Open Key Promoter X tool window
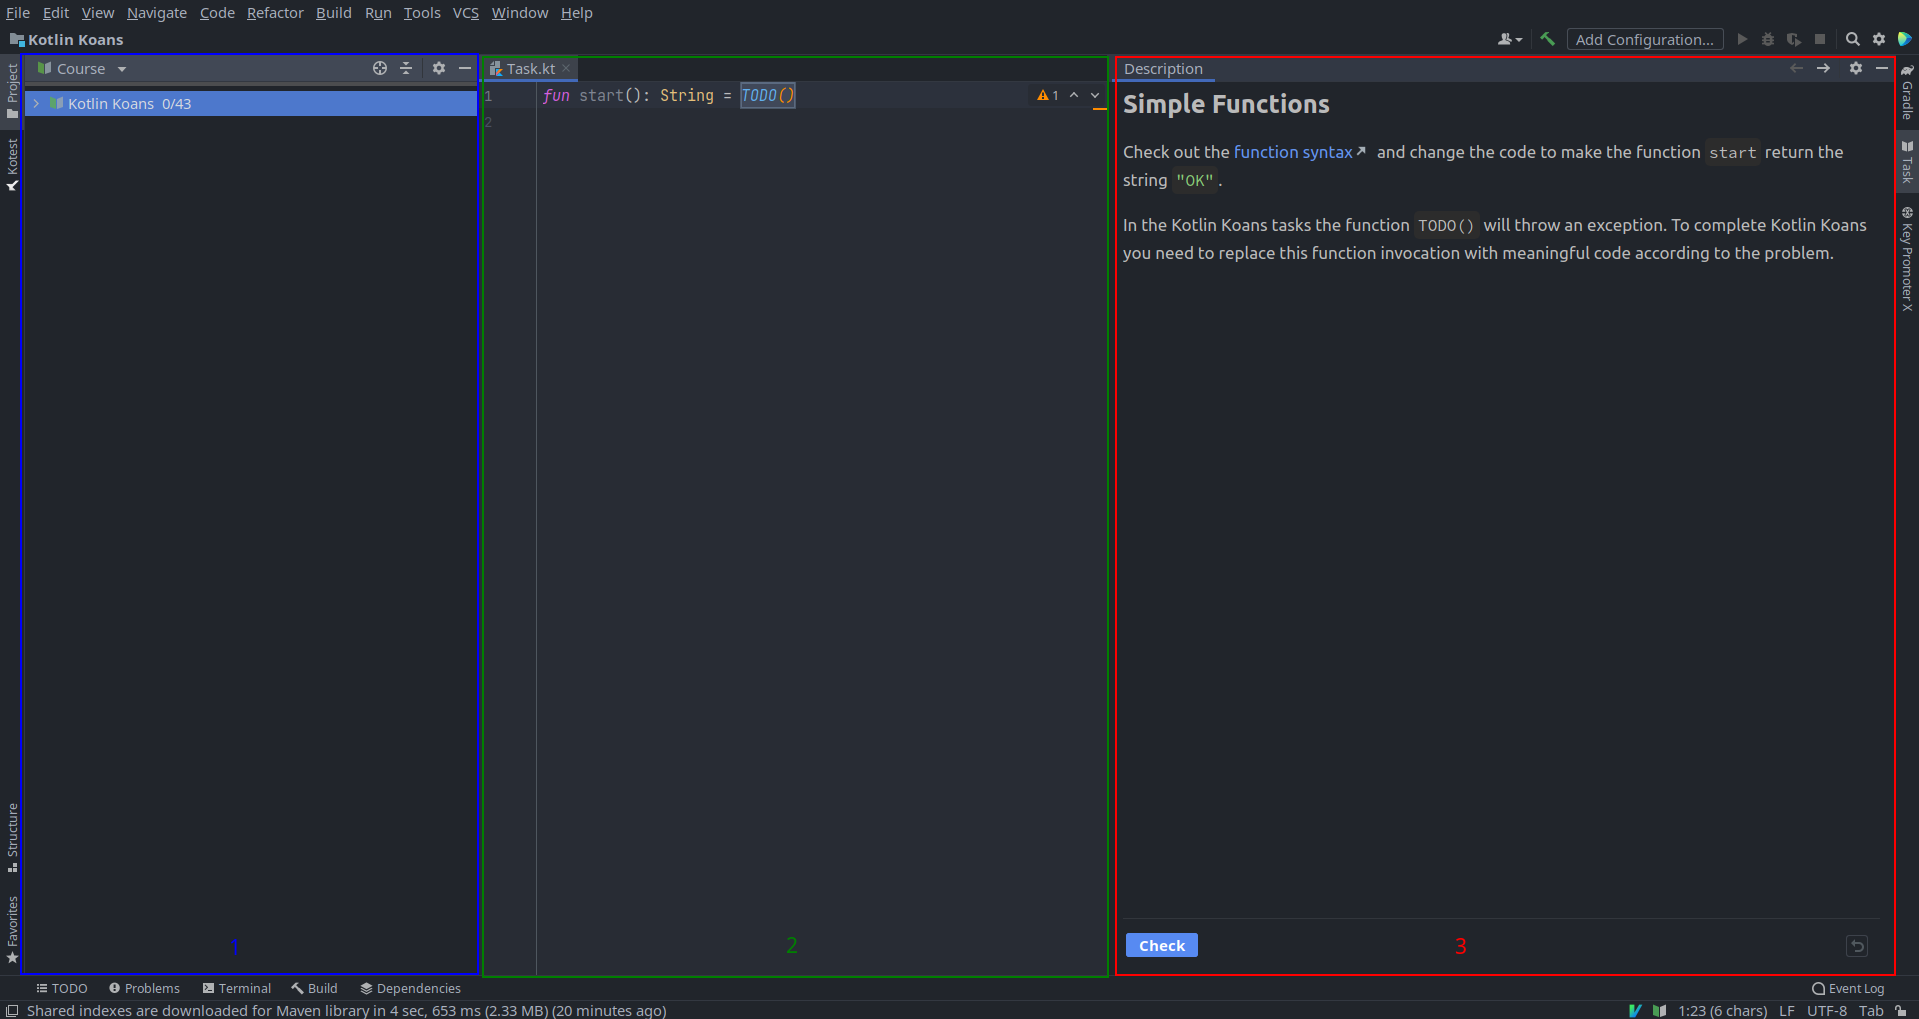Image resolution: width=1919 pixels, height=1019 pixels. pos(1907,259)
